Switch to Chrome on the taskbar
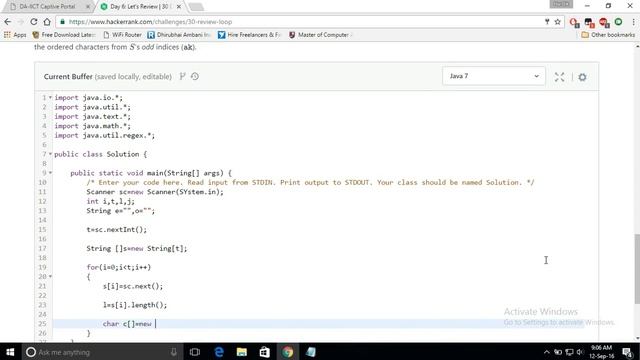Viewport: 640px width, 360px height. coord(288,352)
